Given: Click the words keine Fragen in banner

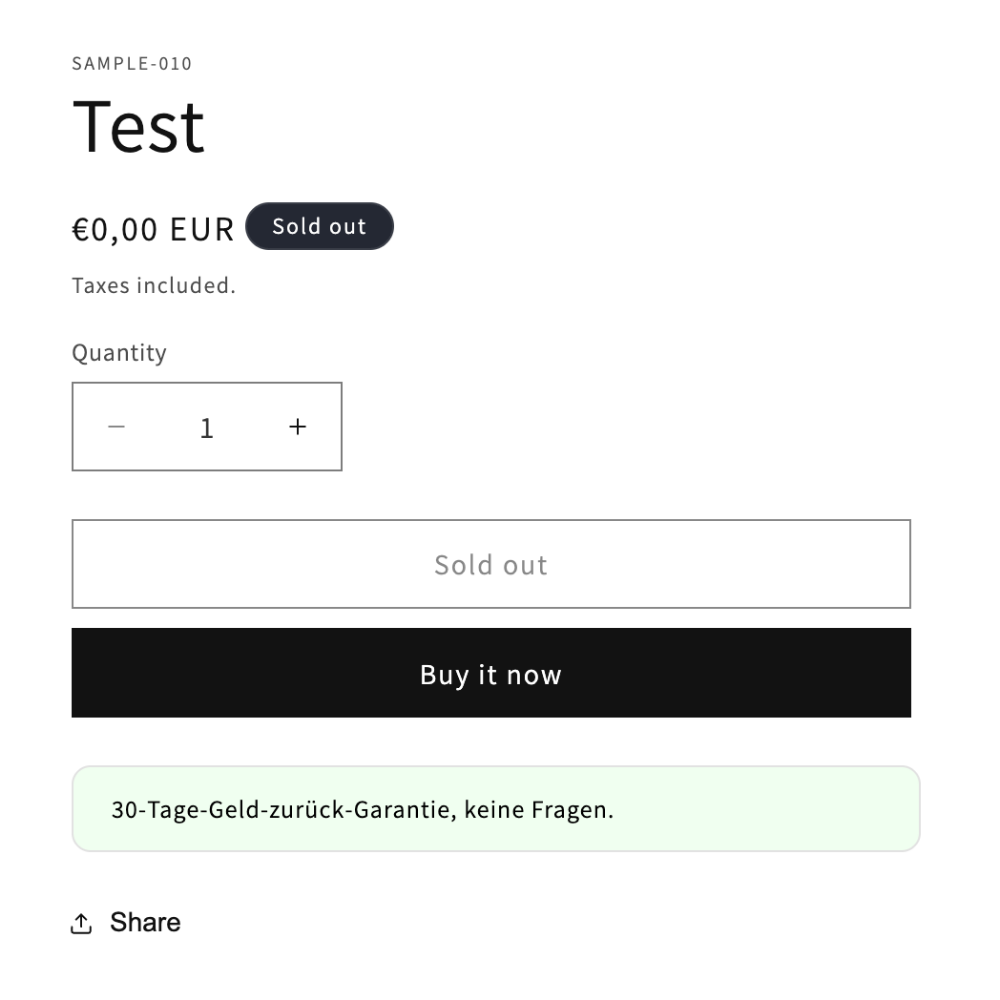Looking at the screenshot, I should point(538,809).
